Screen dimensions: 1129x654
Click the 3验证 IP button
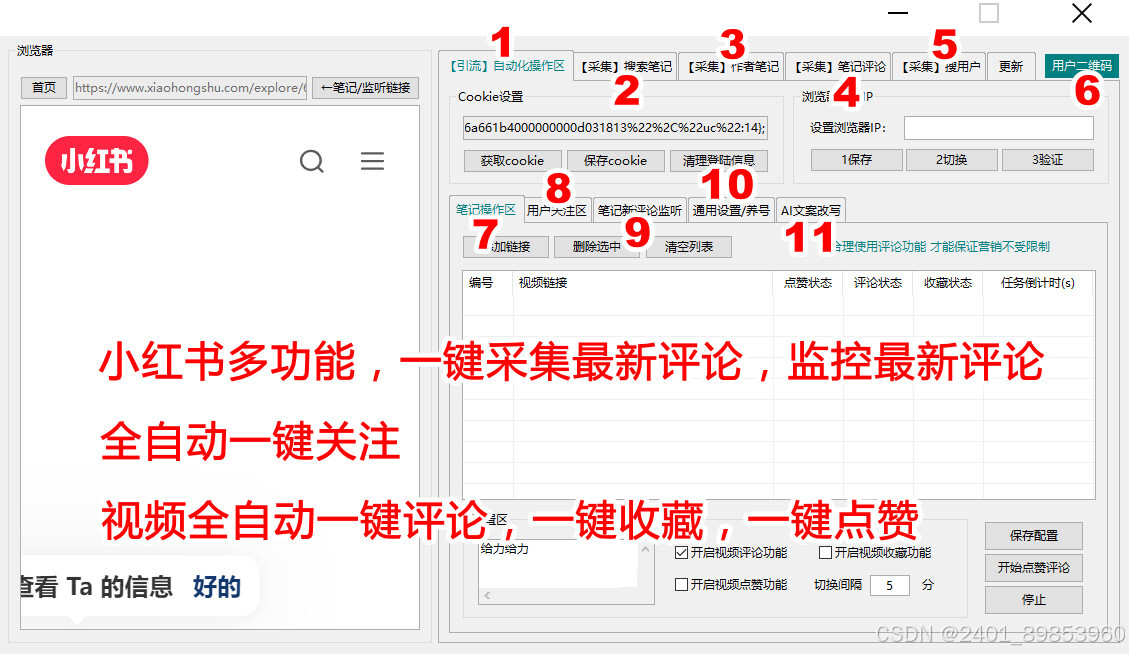[1048, 159]
